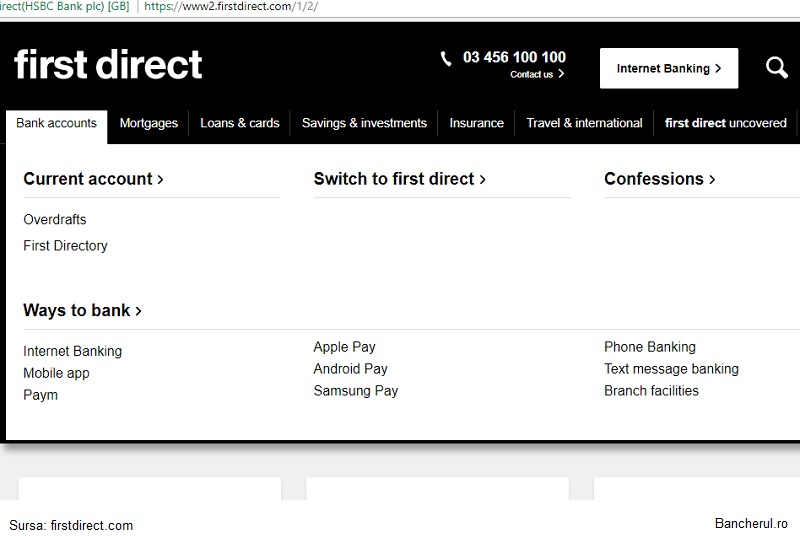Screen dimensions: 800x536
Task: Click the First Directory link
Action: 65,246
